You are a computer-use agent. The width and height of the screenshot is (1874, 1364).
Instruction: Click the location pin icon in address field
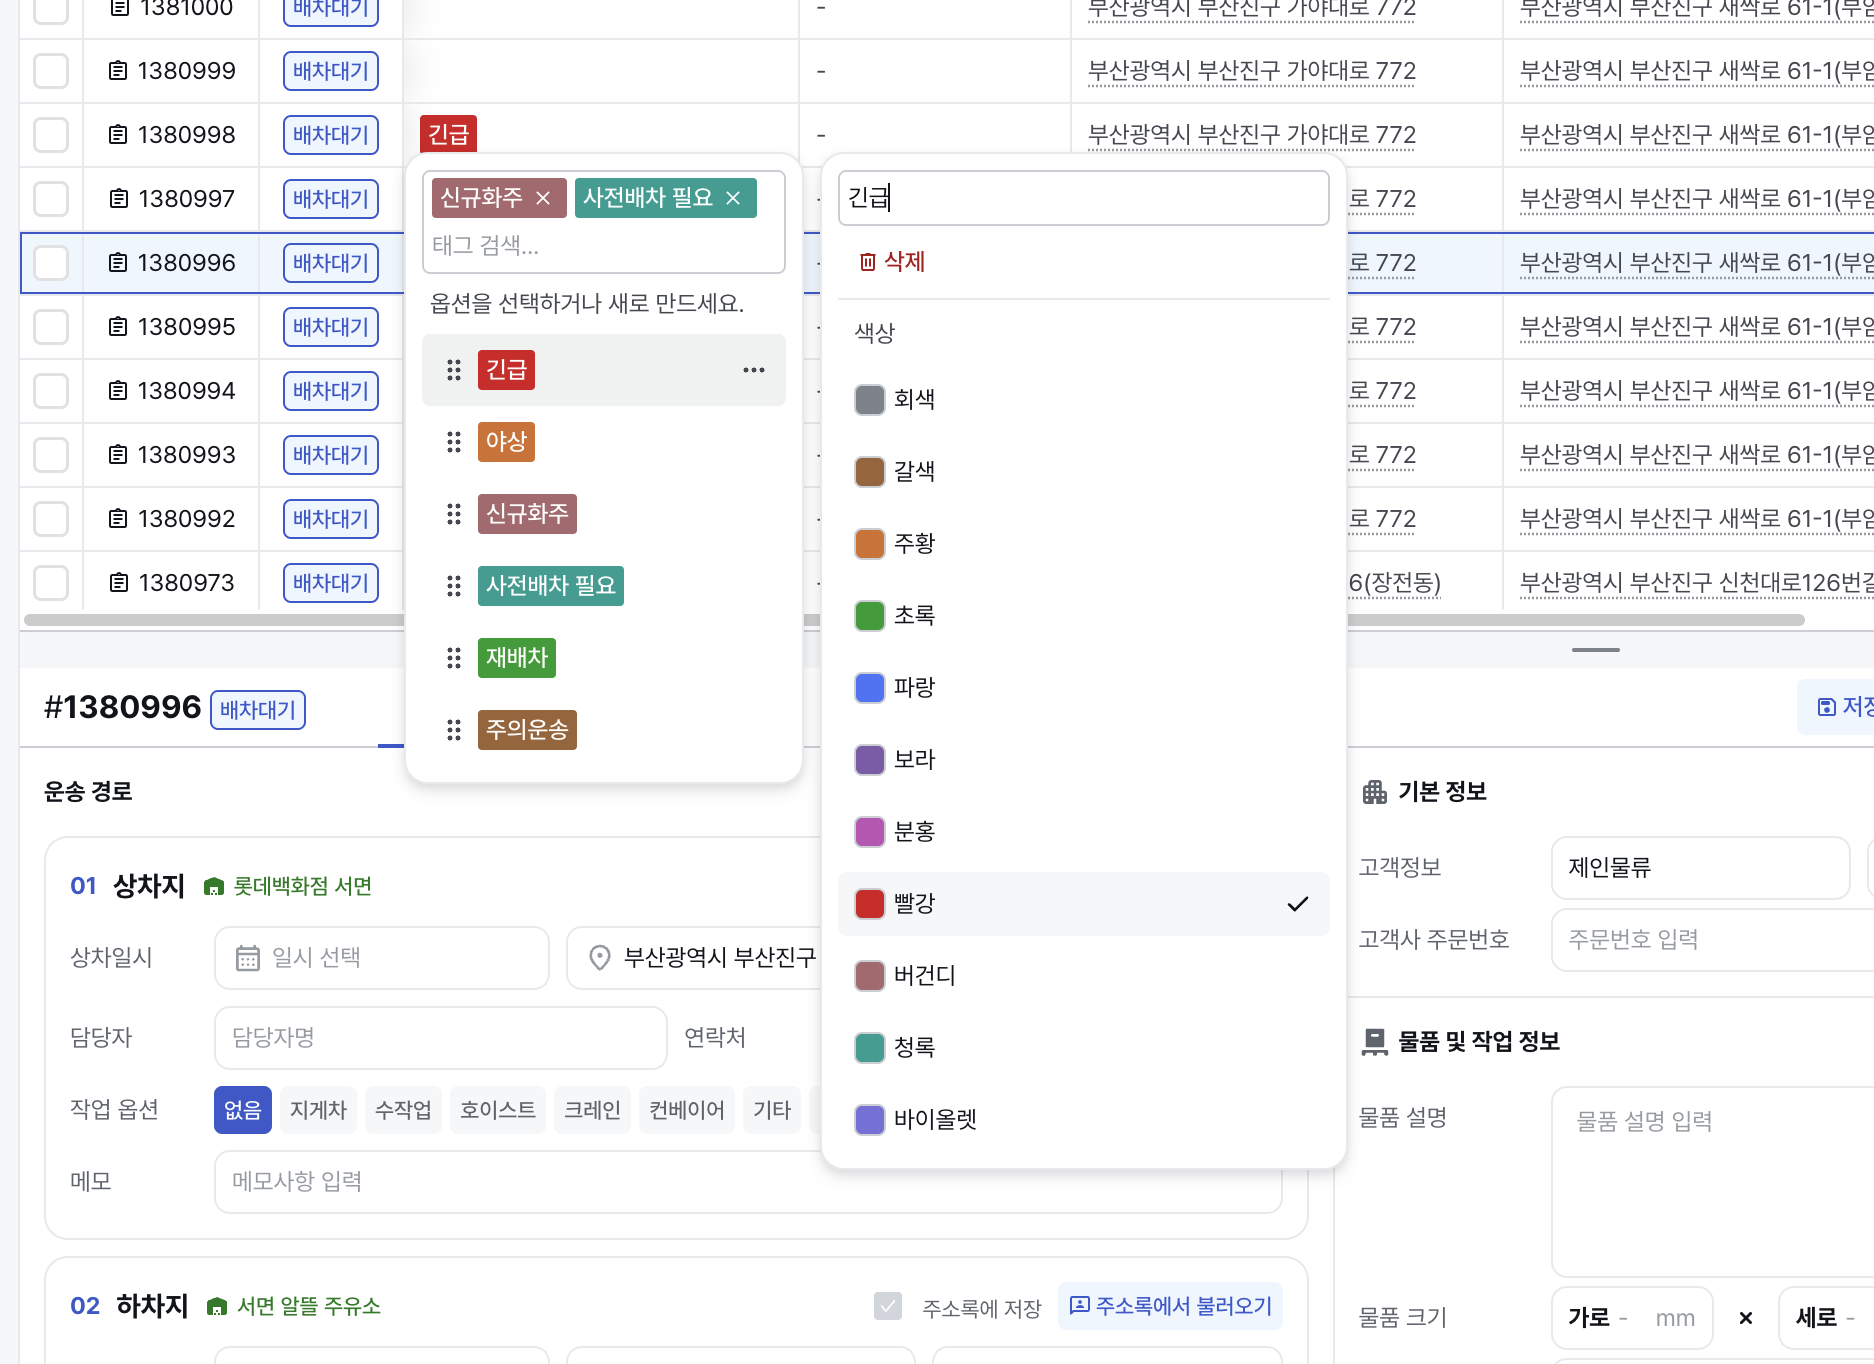tap(600, 958)
